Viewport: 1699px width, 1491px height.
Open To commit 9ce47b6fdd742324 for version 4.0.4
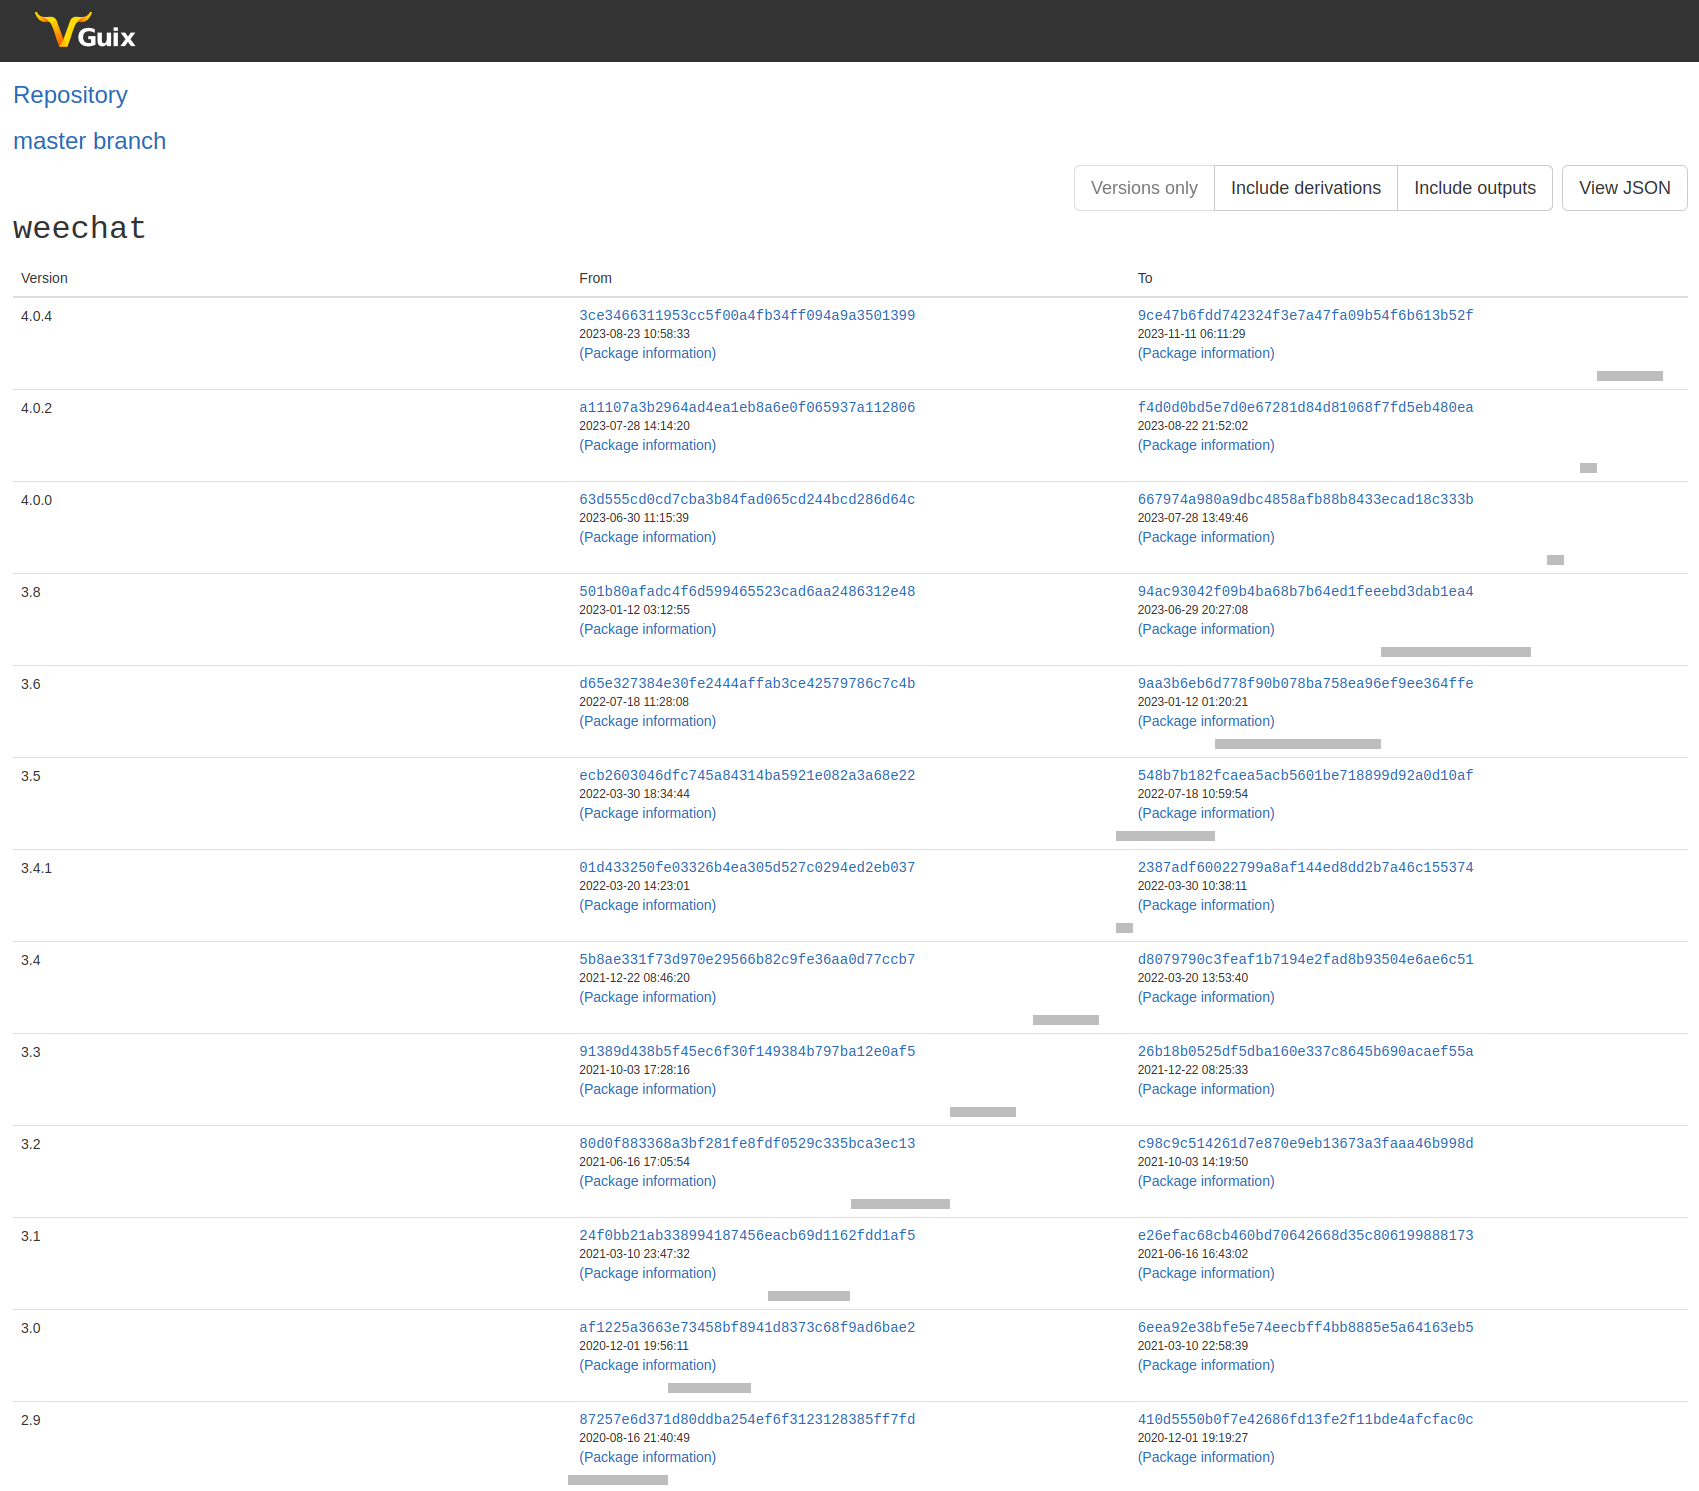[1305, 315]
